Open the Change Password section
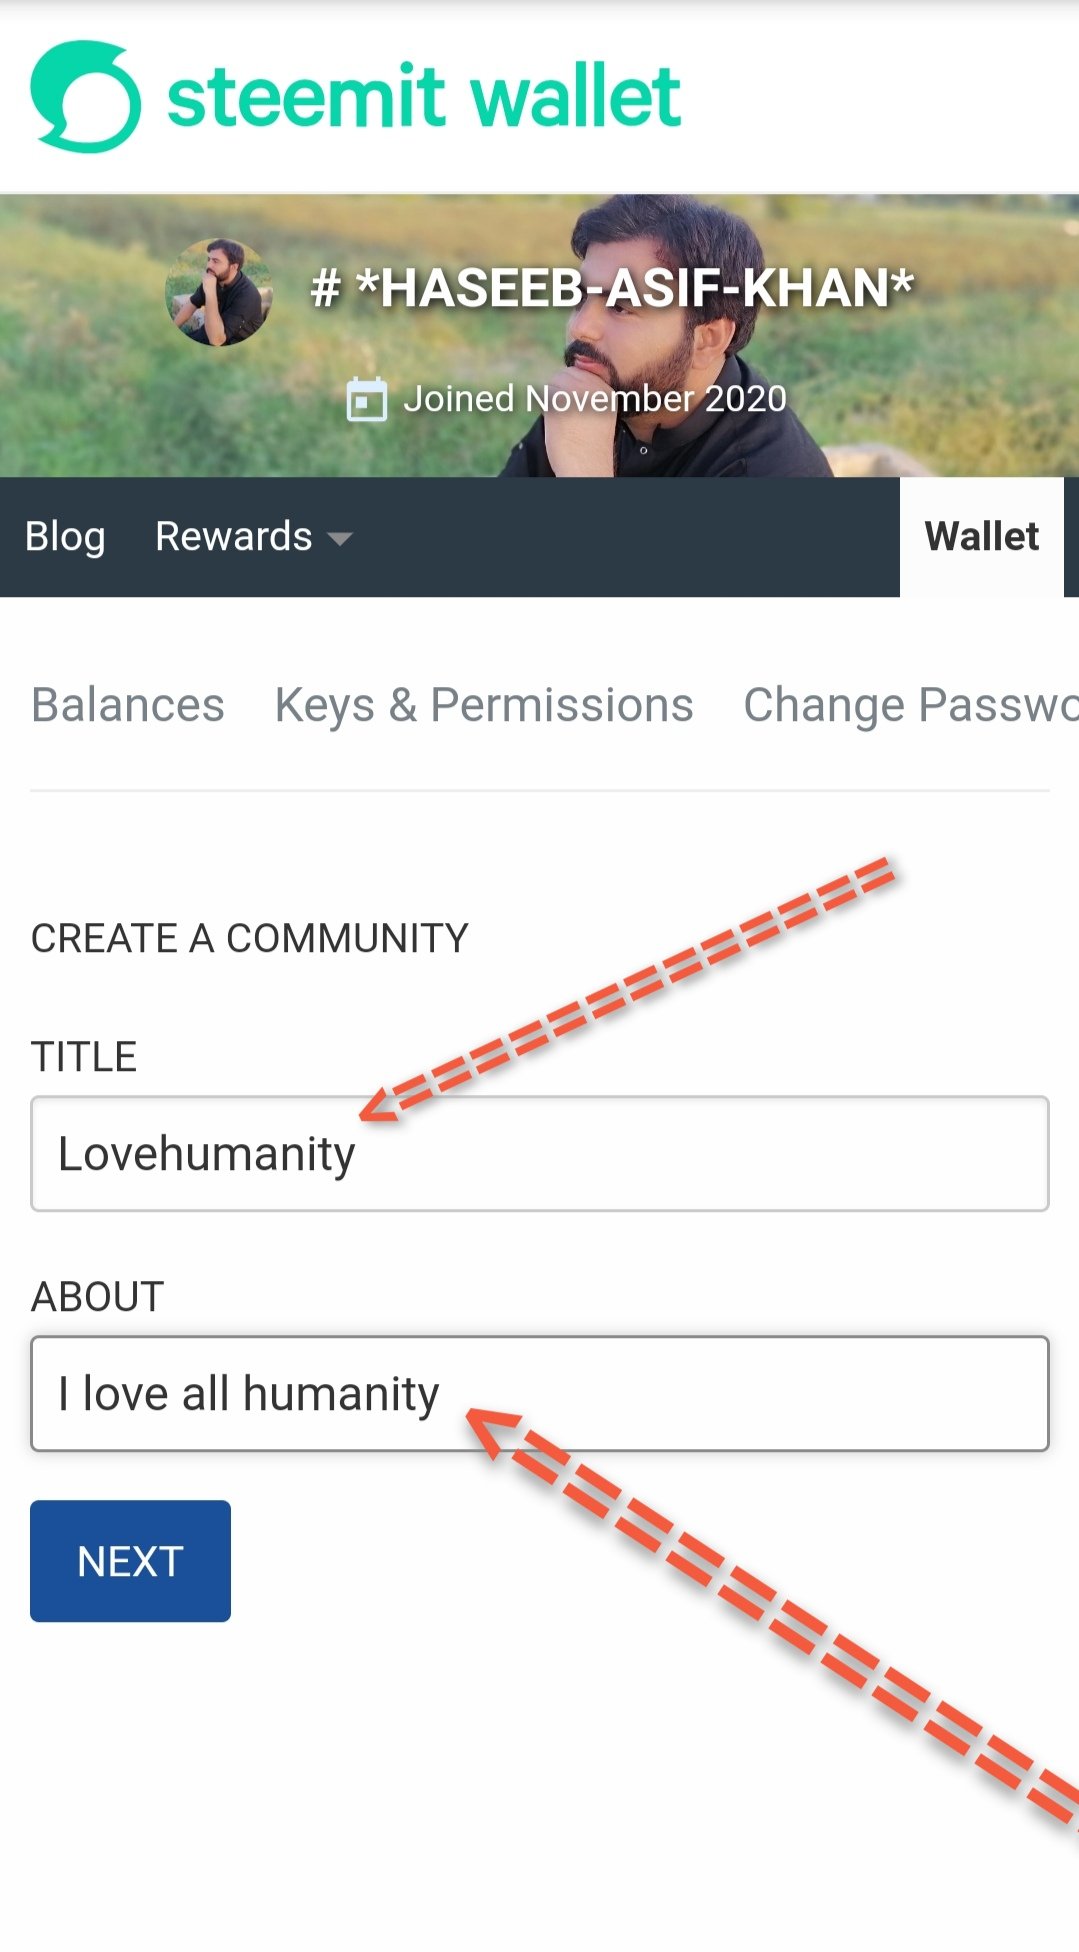The image size is (1079, 1952). [911, 705]
